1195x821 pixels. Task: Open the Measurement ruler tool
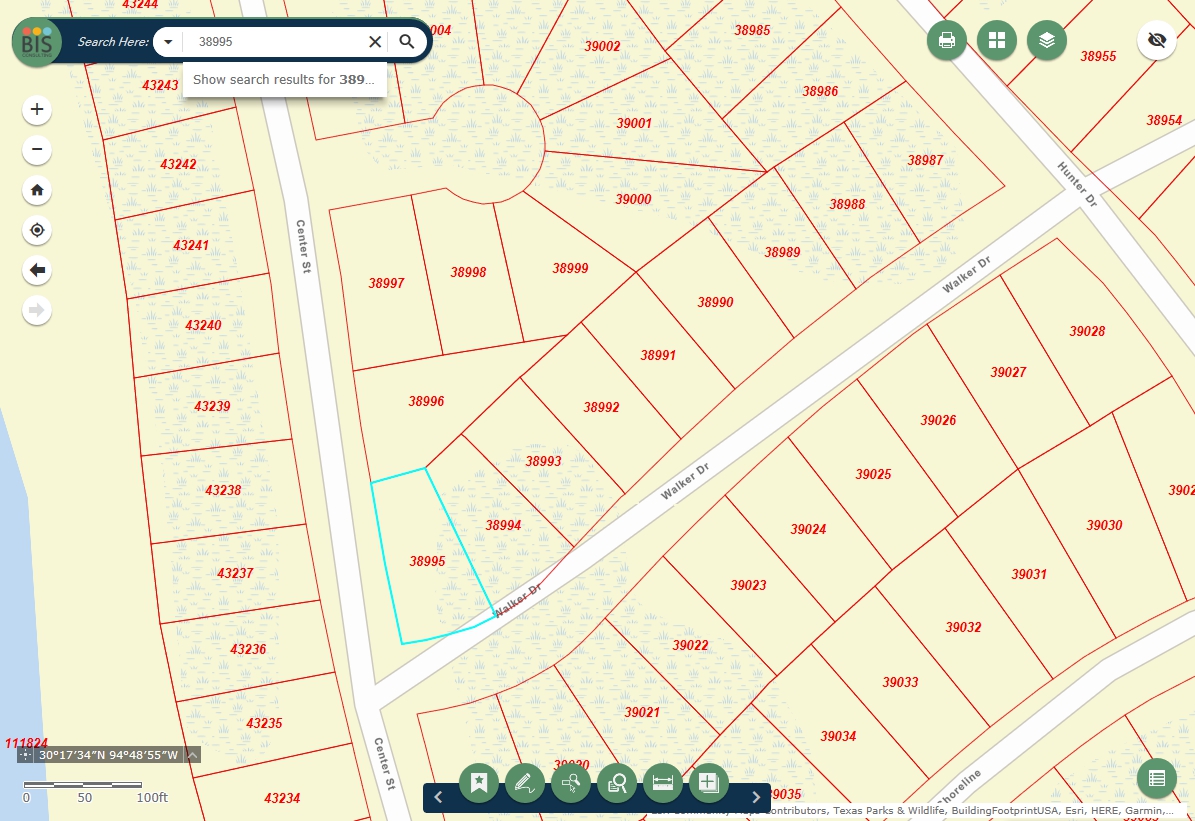[x=663, y=783]
